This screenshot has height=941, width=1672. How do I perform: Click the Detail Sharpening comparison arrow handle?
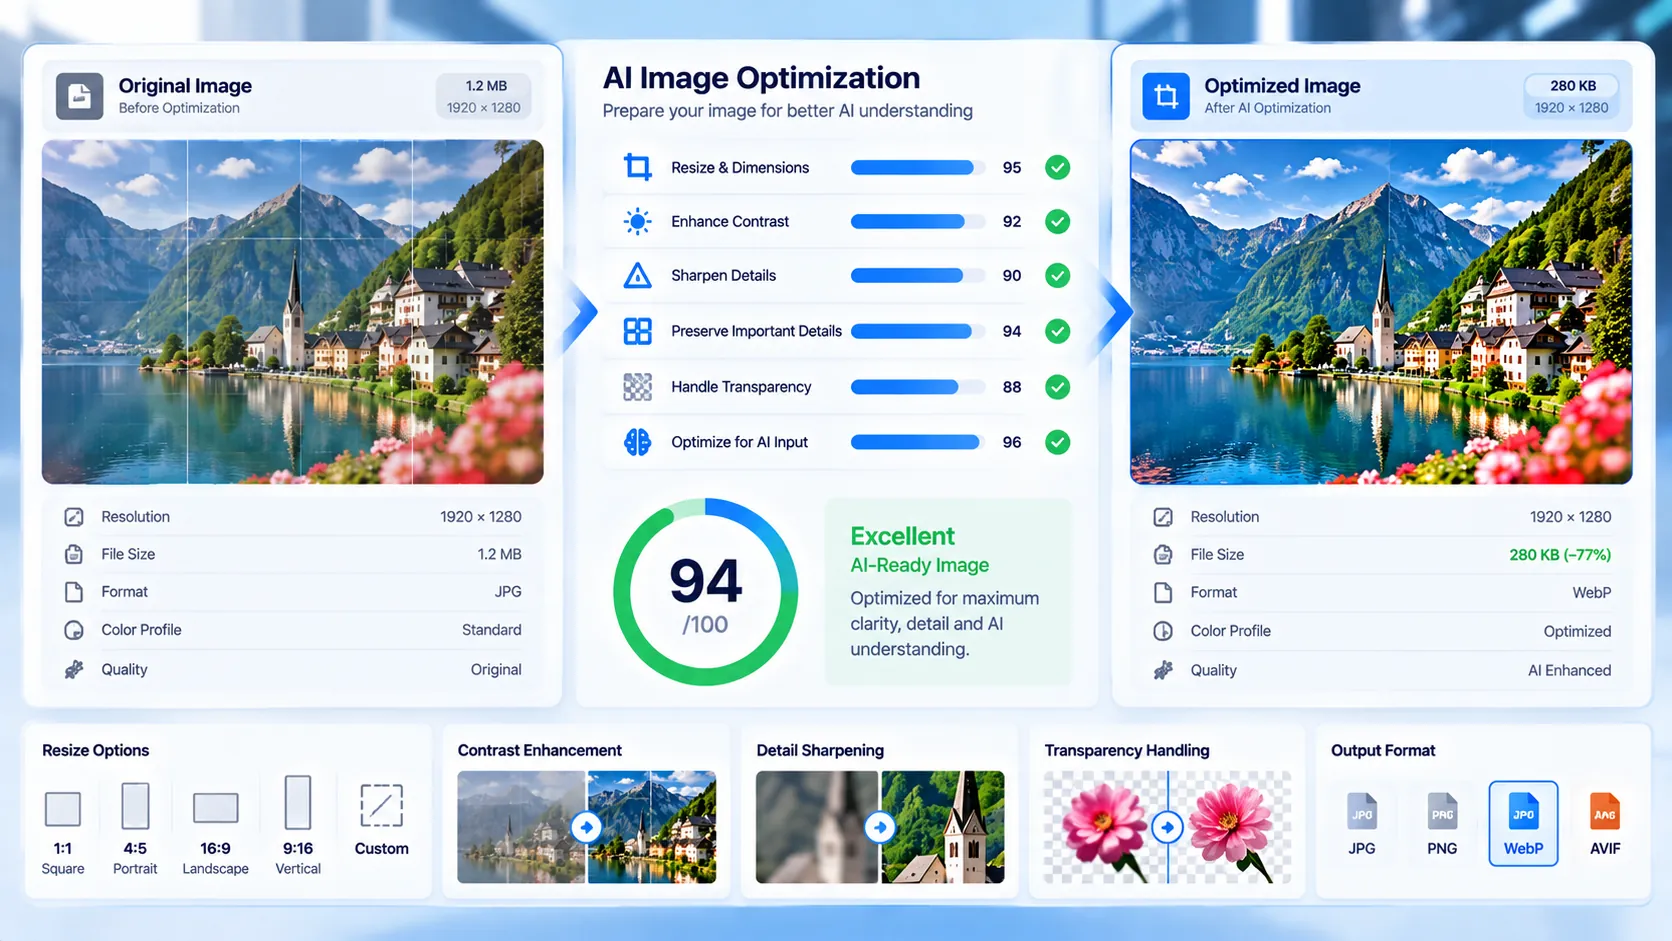(880, 827)
